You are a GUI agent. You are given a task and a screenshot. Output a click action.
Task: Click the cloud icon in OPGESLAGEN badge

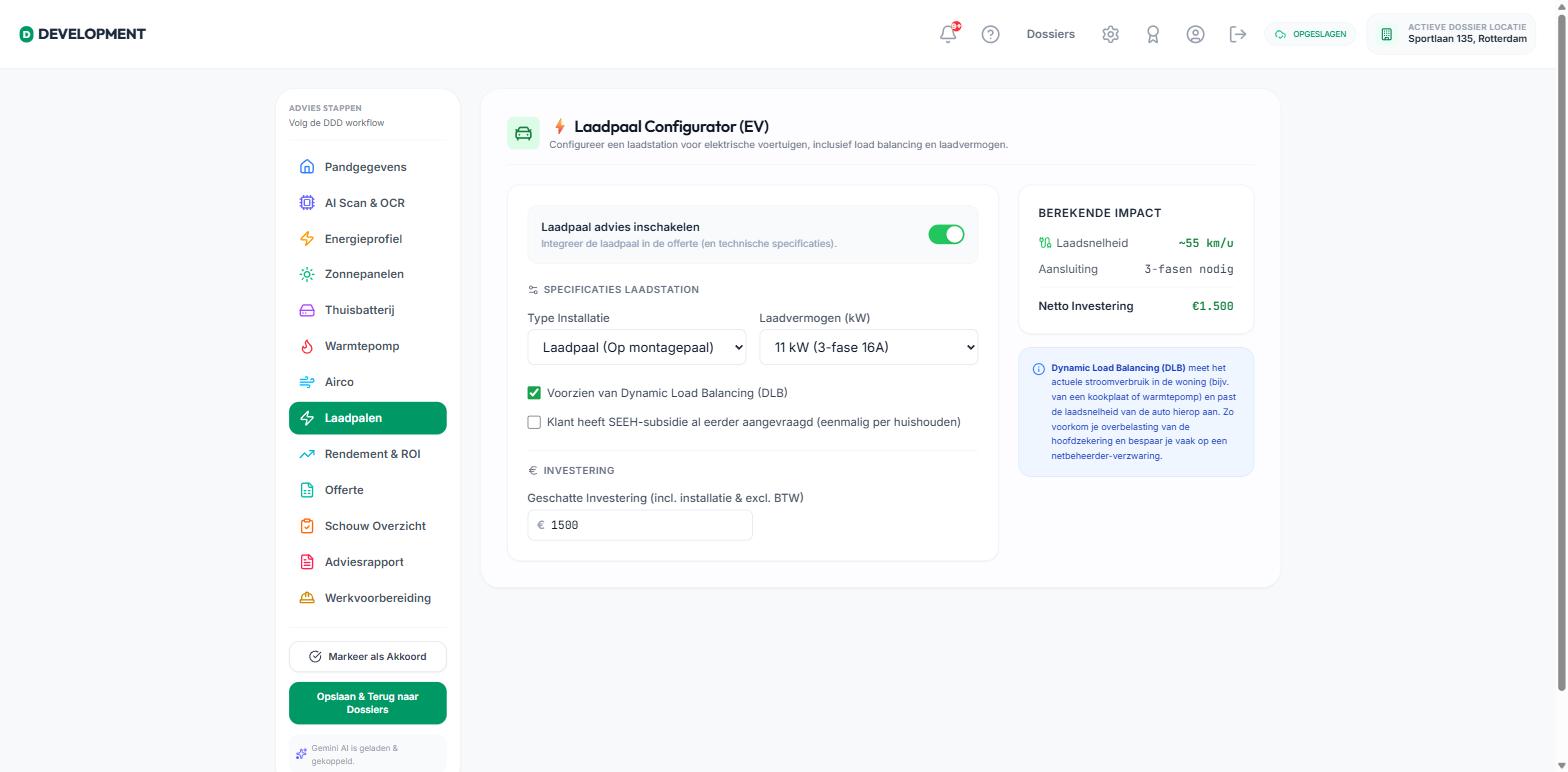click(x=1280, y=34)
